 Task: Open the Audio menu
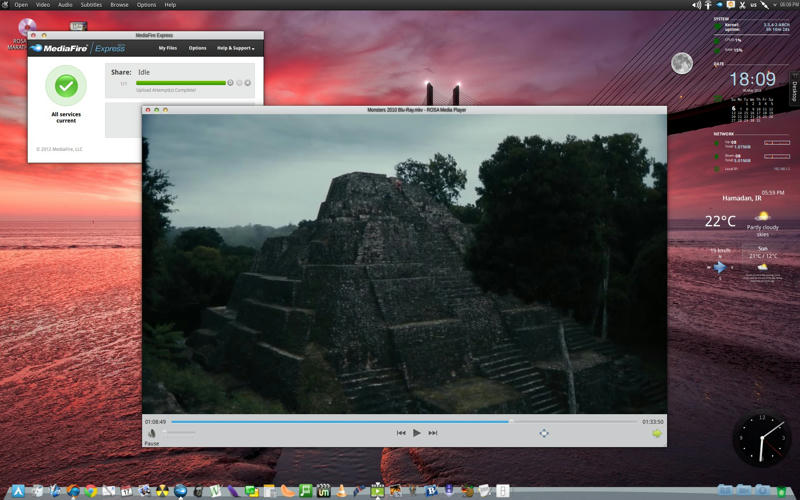(x=65, y=5)
